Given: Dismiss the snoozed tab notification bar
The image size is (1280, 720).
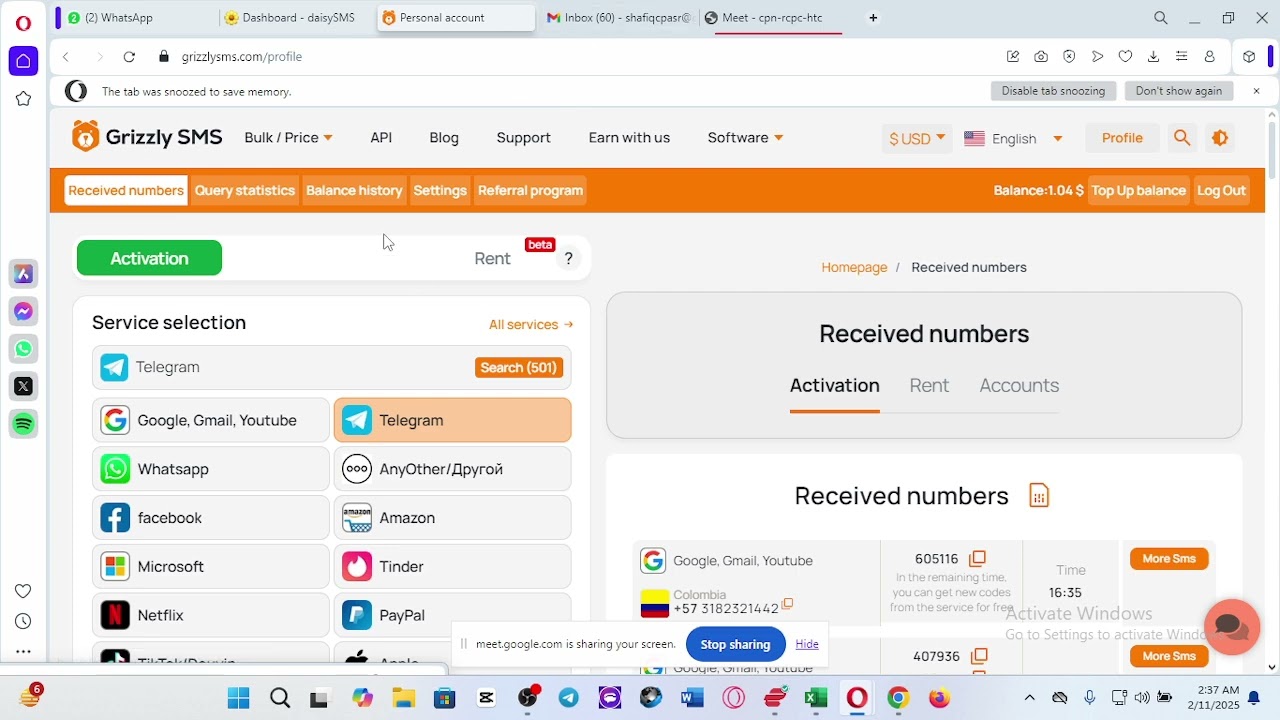Looking at the screenshot, I should pos(1257,91).
